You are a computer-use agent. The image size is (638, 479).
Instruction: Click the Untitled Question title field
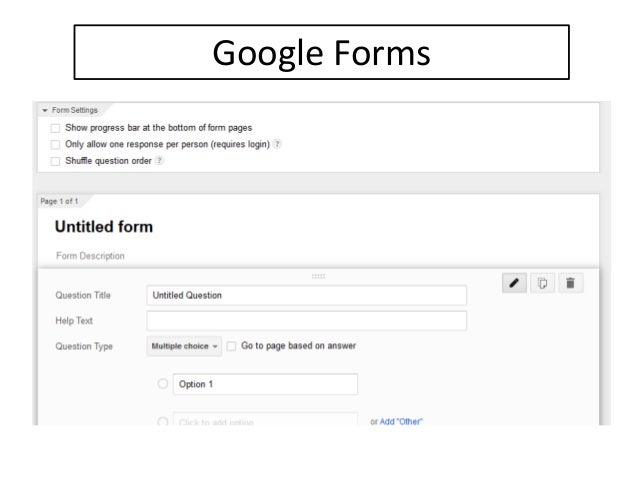306,295
